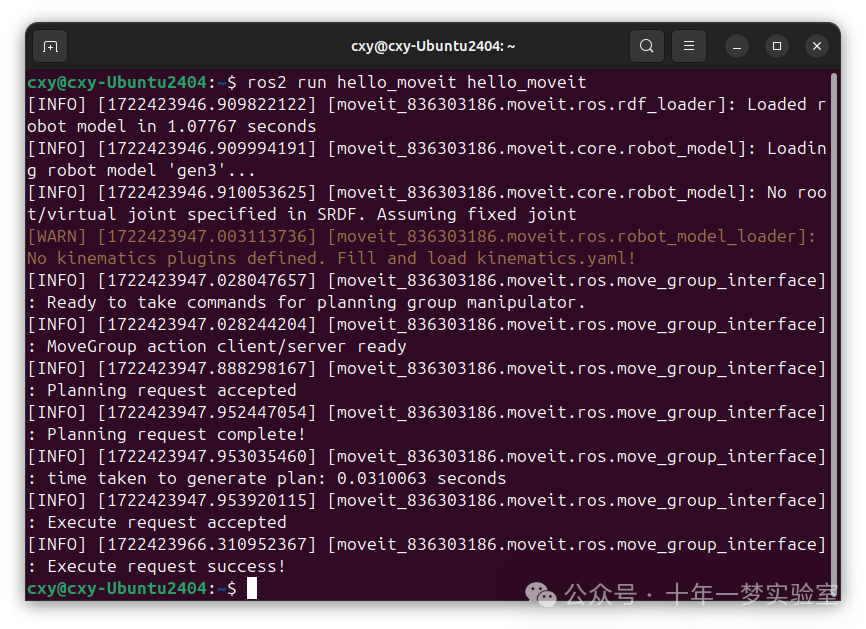866x629 pixels.
Task: Click the timestamp [1722423966.310952367]
Action: point(207,545)
